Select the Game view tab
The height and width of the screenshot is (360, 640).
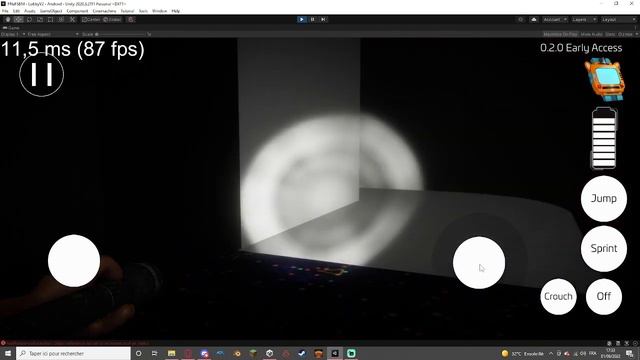point(11,28)
